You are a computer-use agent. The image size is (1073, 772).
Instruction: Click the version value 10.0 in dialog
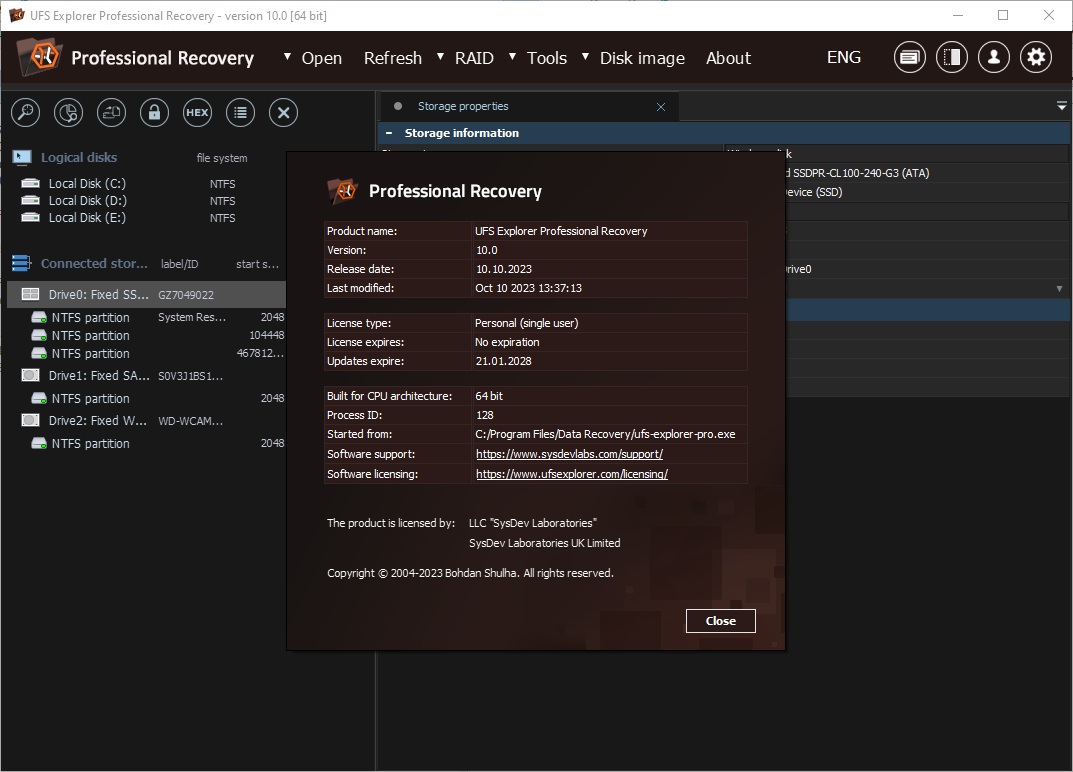pos(487,250)
